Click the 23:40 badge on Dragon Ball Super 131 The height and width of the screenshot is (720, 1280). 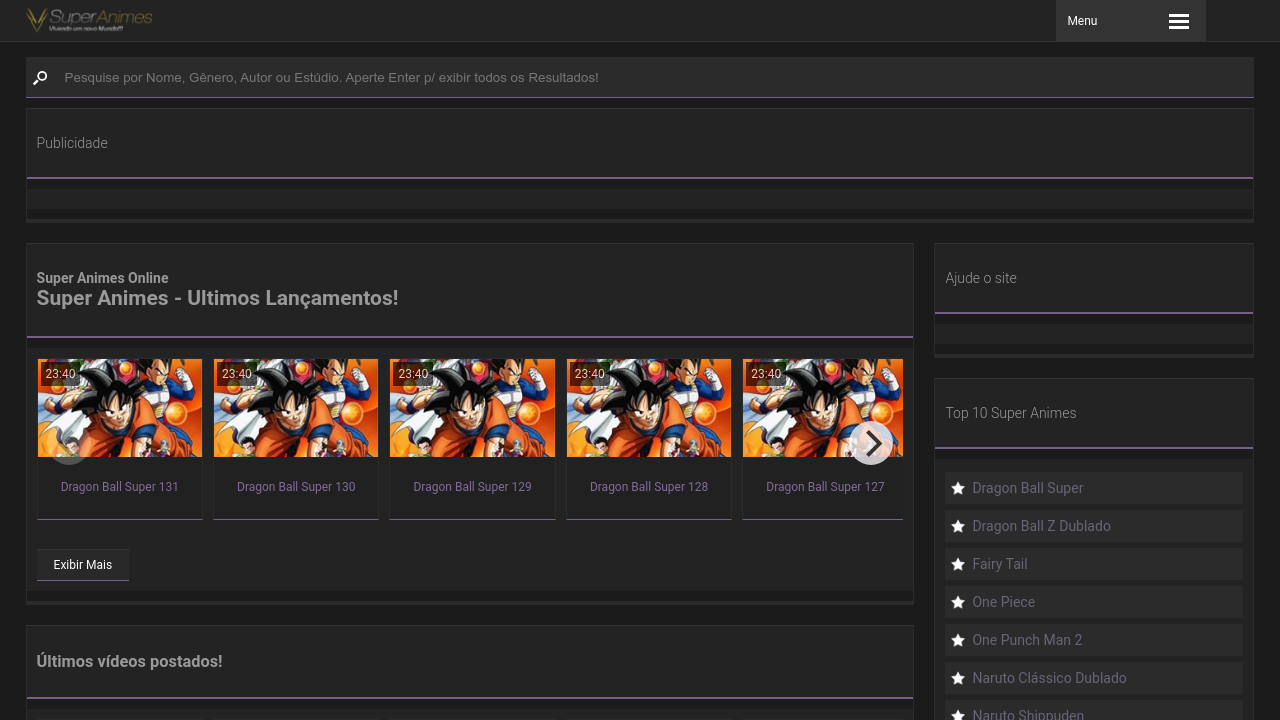(x=60, y=374)
